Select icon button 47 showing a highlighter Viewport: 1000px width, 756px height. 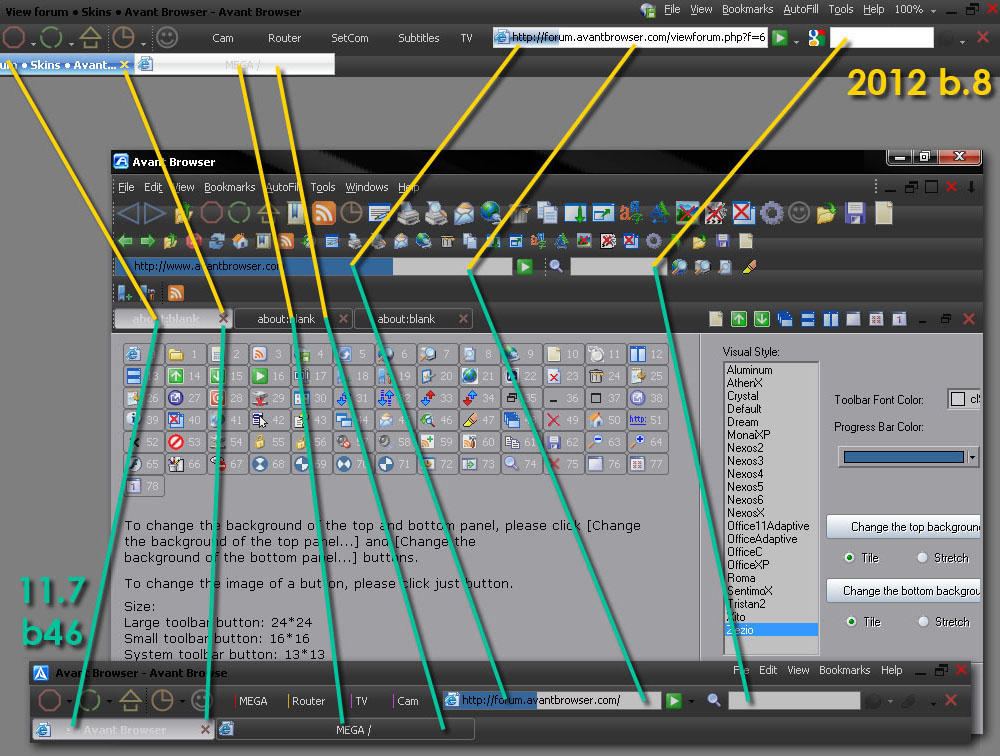[479, 420]
